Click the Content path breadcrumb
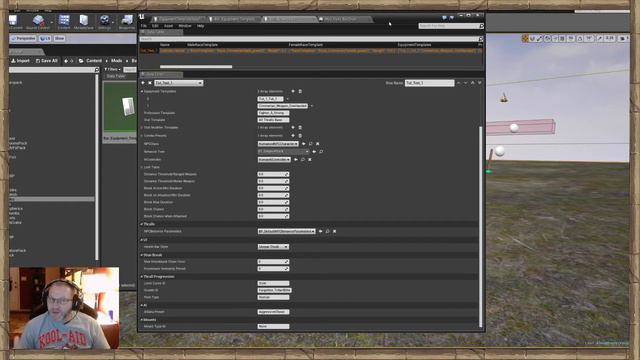This screenshot has width=640, height=360. point(93,61)
